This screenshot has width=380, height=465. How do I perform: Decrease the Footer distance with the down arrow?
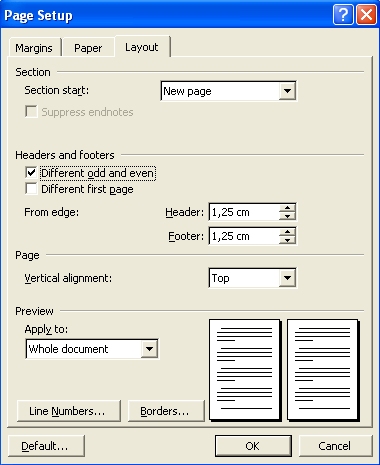click(x=287, y=240)
